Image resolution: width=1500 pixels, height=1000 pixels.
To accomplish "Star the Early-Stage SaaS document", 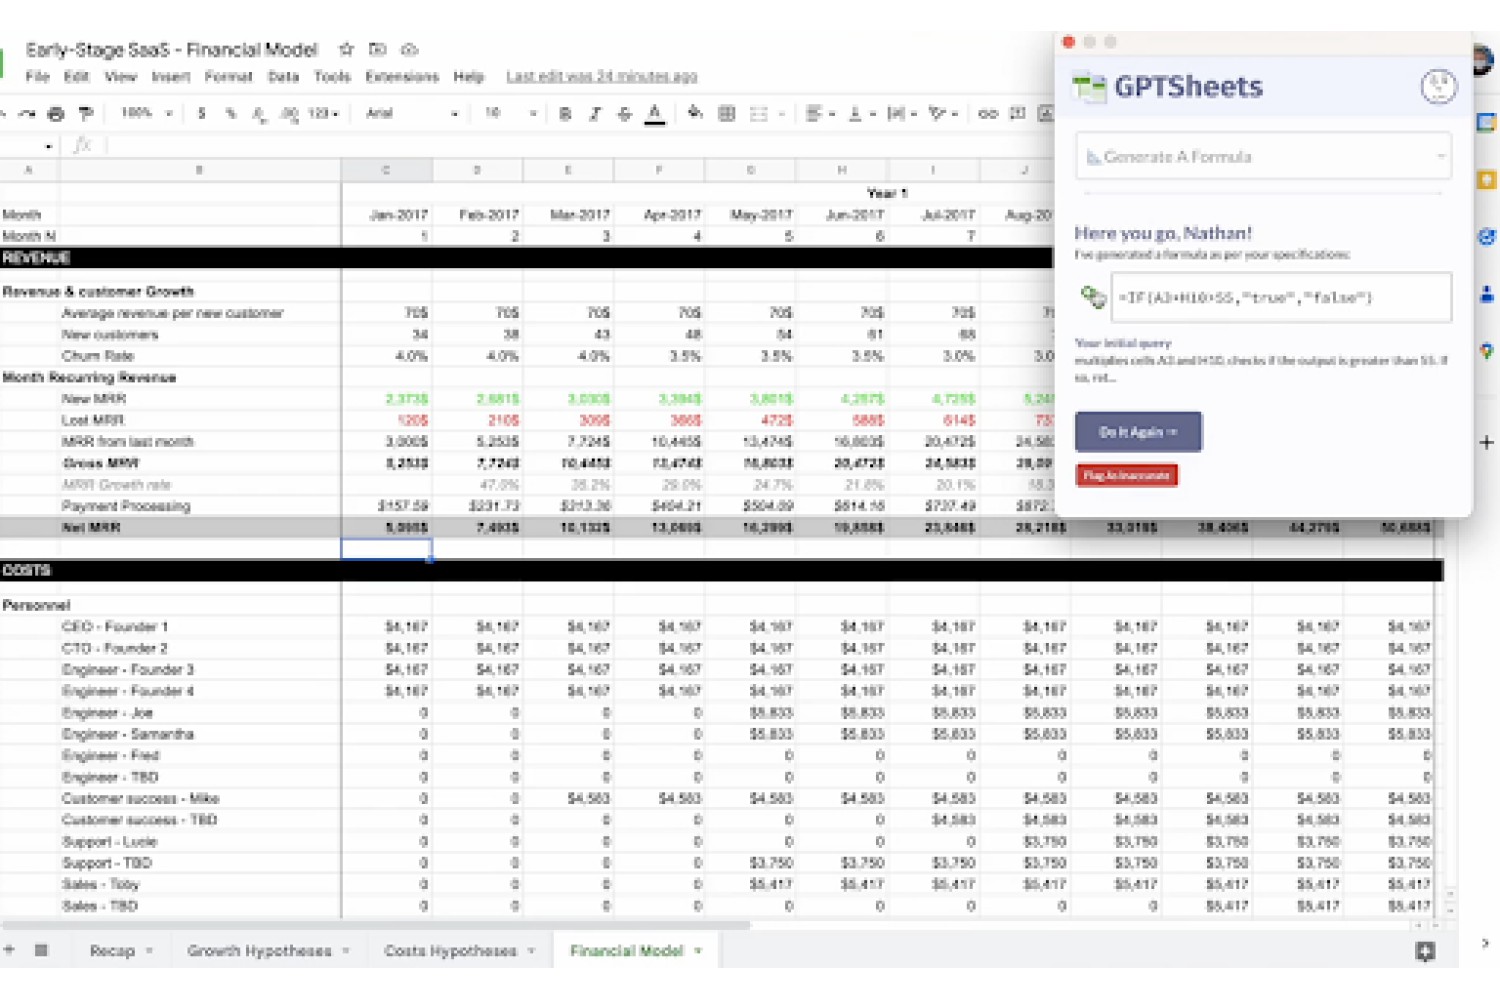I will click(346, 49).
